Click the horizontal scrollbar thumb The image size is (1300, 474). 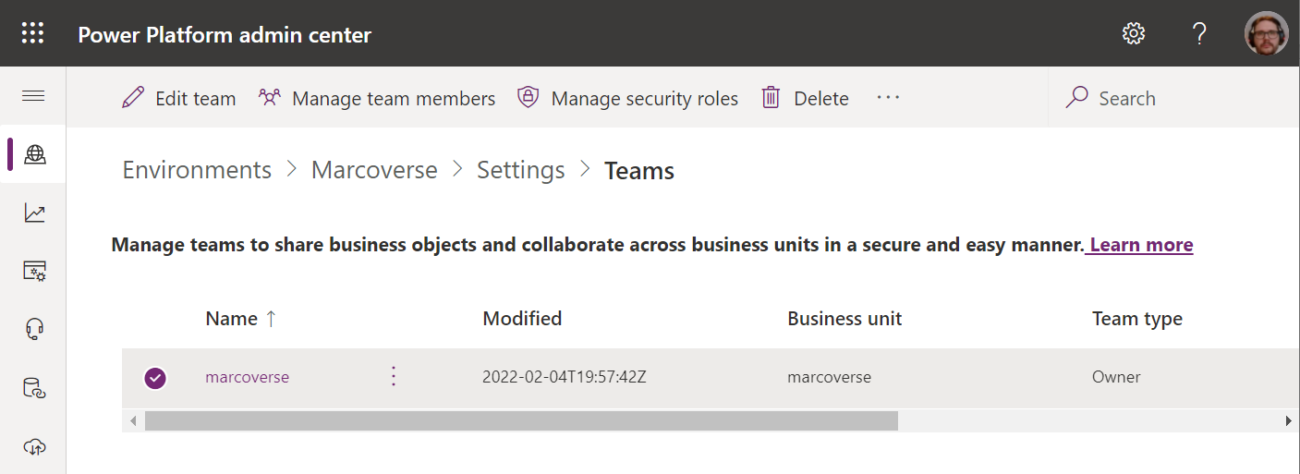click(521, 421)
